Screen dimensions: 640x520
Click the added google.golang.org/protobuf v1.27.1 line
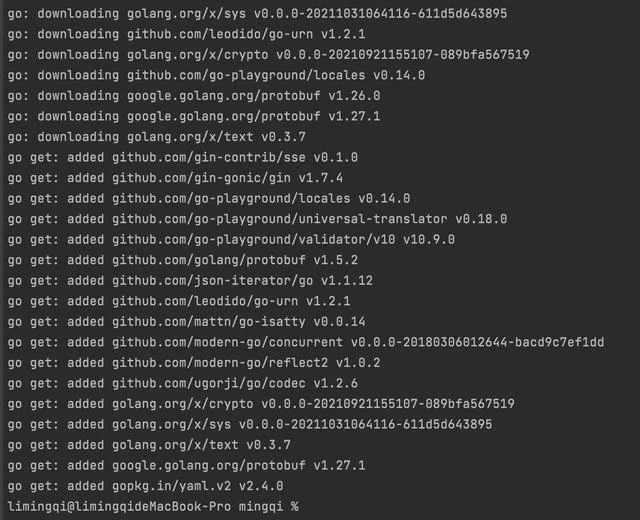pos(187,465)
